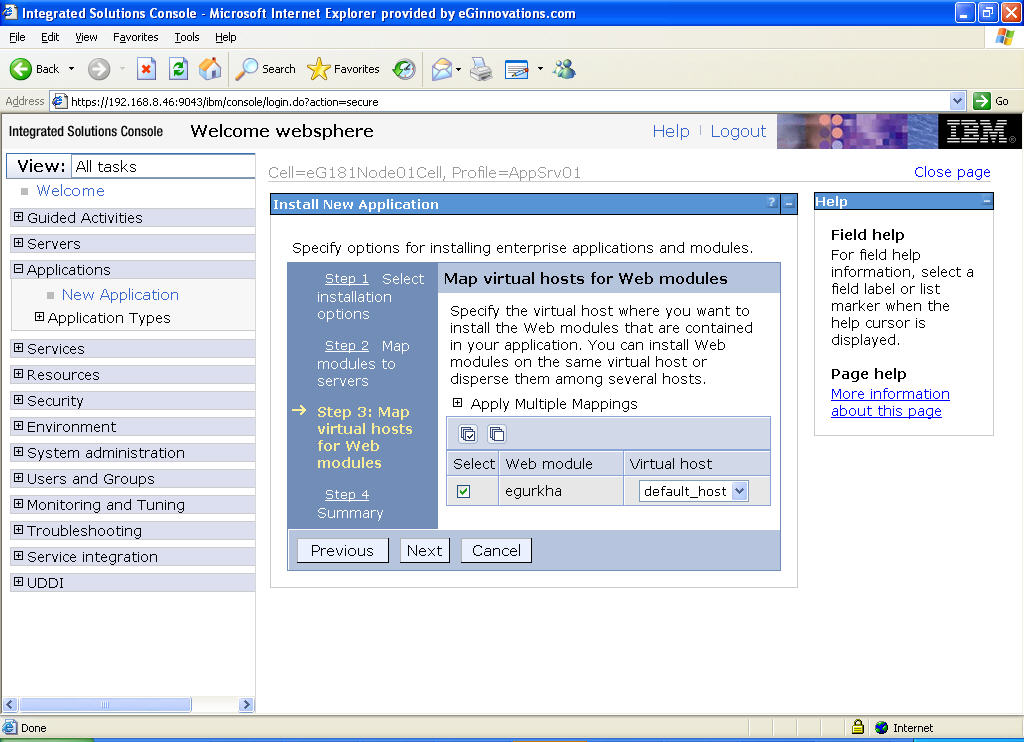1024x742 pixels.
Task: Uncheck the egurkha Web module checkbox
Action: point(464,491)
